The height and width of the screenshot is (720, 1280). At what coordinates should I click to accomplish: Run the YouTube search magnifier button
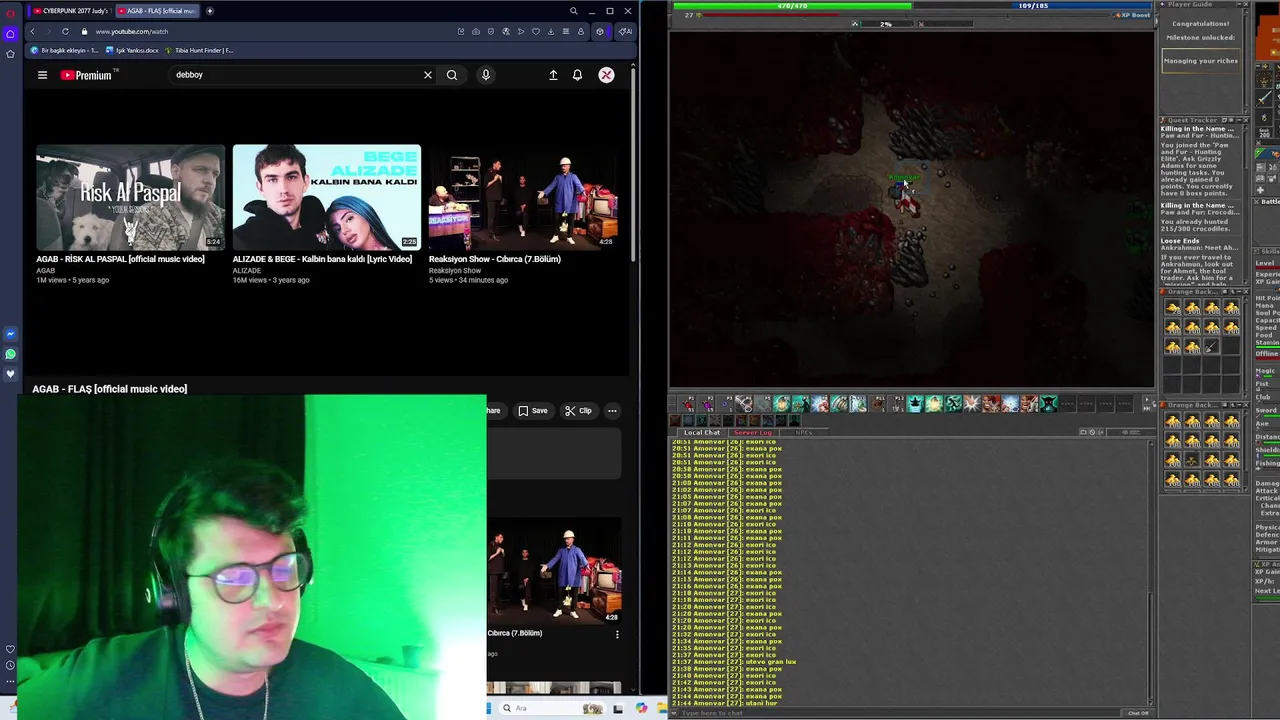pos(452,75)
